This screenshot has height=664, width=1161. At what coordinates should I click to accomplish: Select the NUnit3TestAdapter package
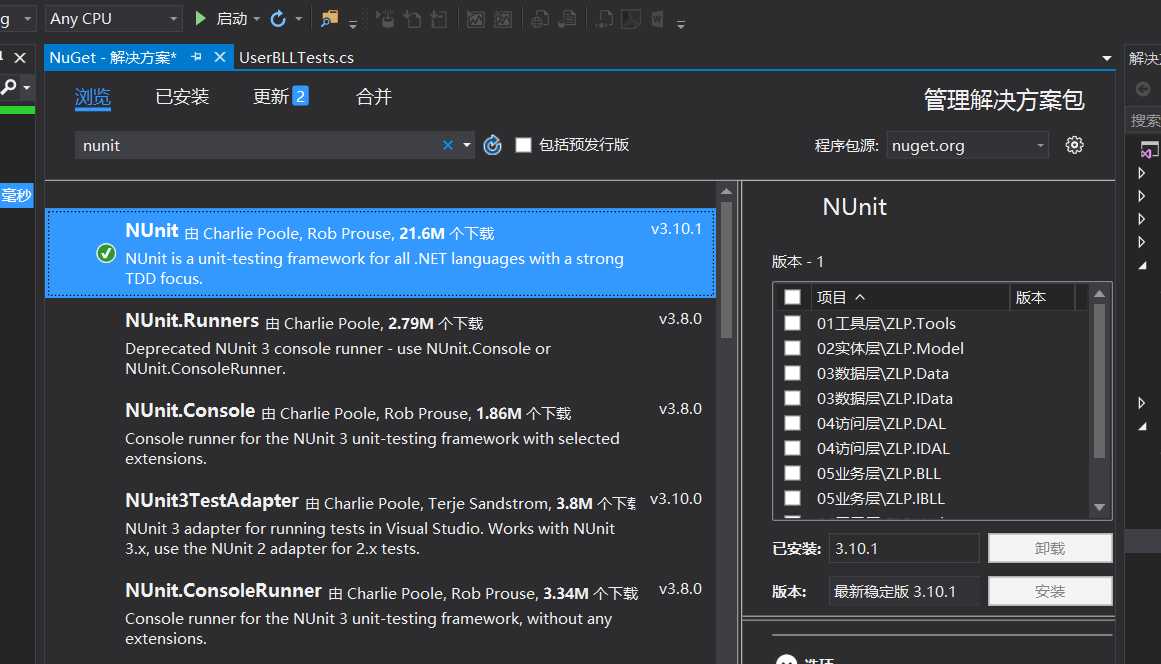(x=381, y=523)
